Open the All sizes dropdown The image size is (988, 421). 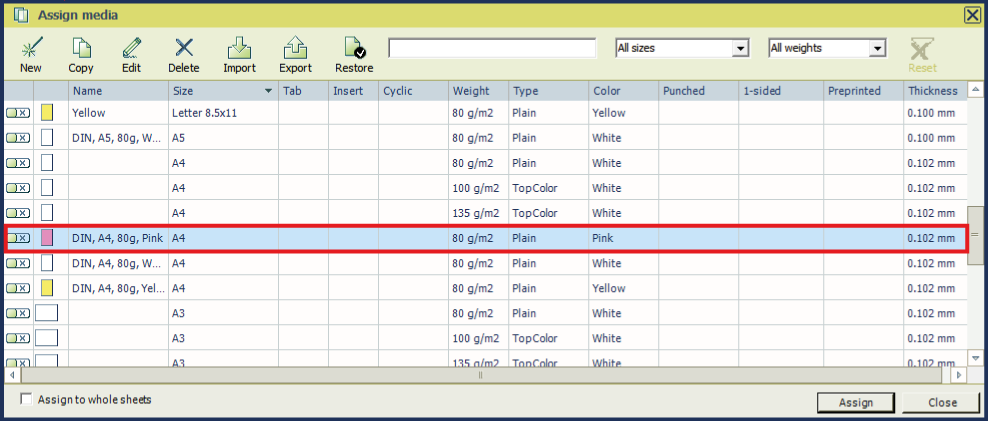(682, 48)
